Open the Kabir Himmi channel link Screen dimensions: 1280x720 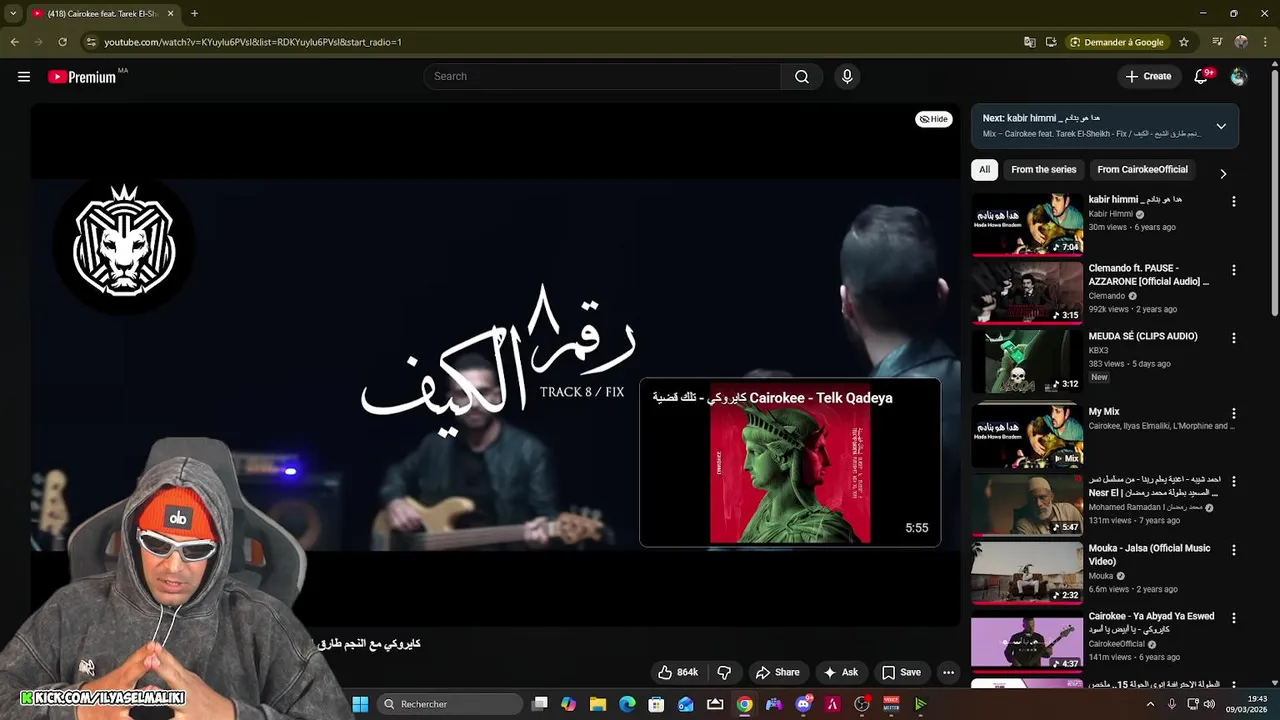point(1110,214)
